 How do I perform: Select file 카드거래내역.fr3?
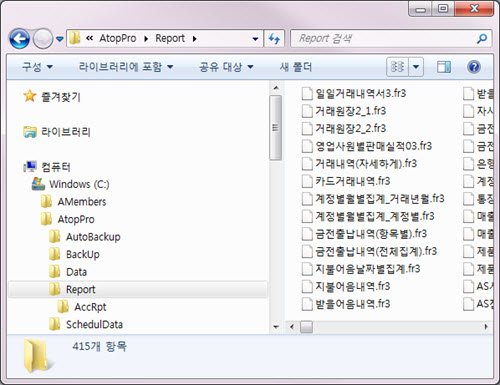[x=346, y=181]
